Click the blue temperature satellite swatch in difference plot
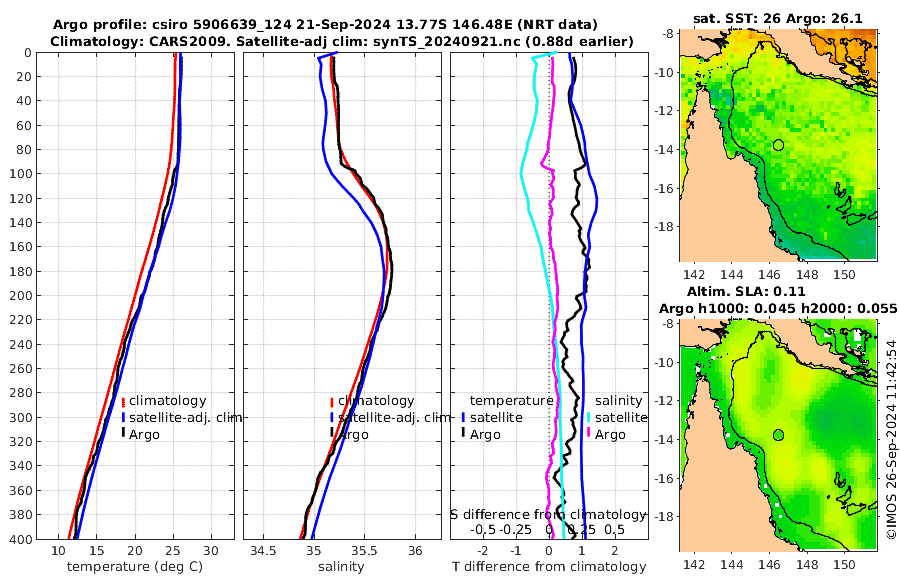 (x=463, y=417)
